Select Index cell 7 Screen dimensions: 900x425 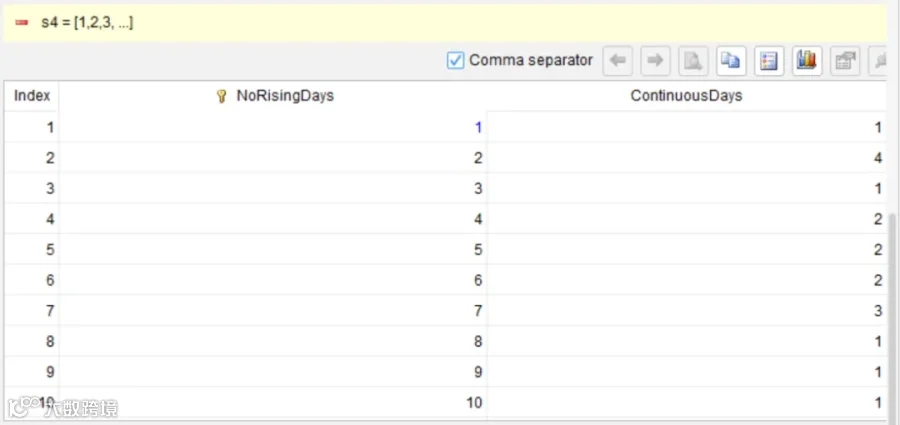click(x=32, y=310)
